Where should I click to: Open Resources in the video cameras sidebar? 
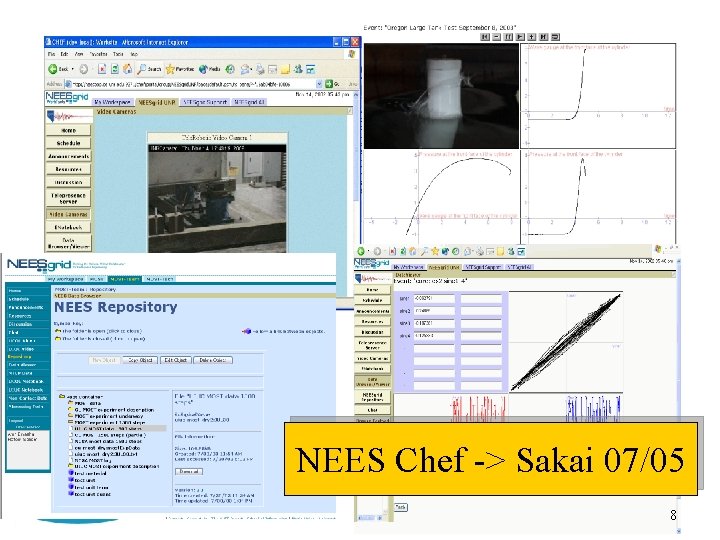click(68, 169)
